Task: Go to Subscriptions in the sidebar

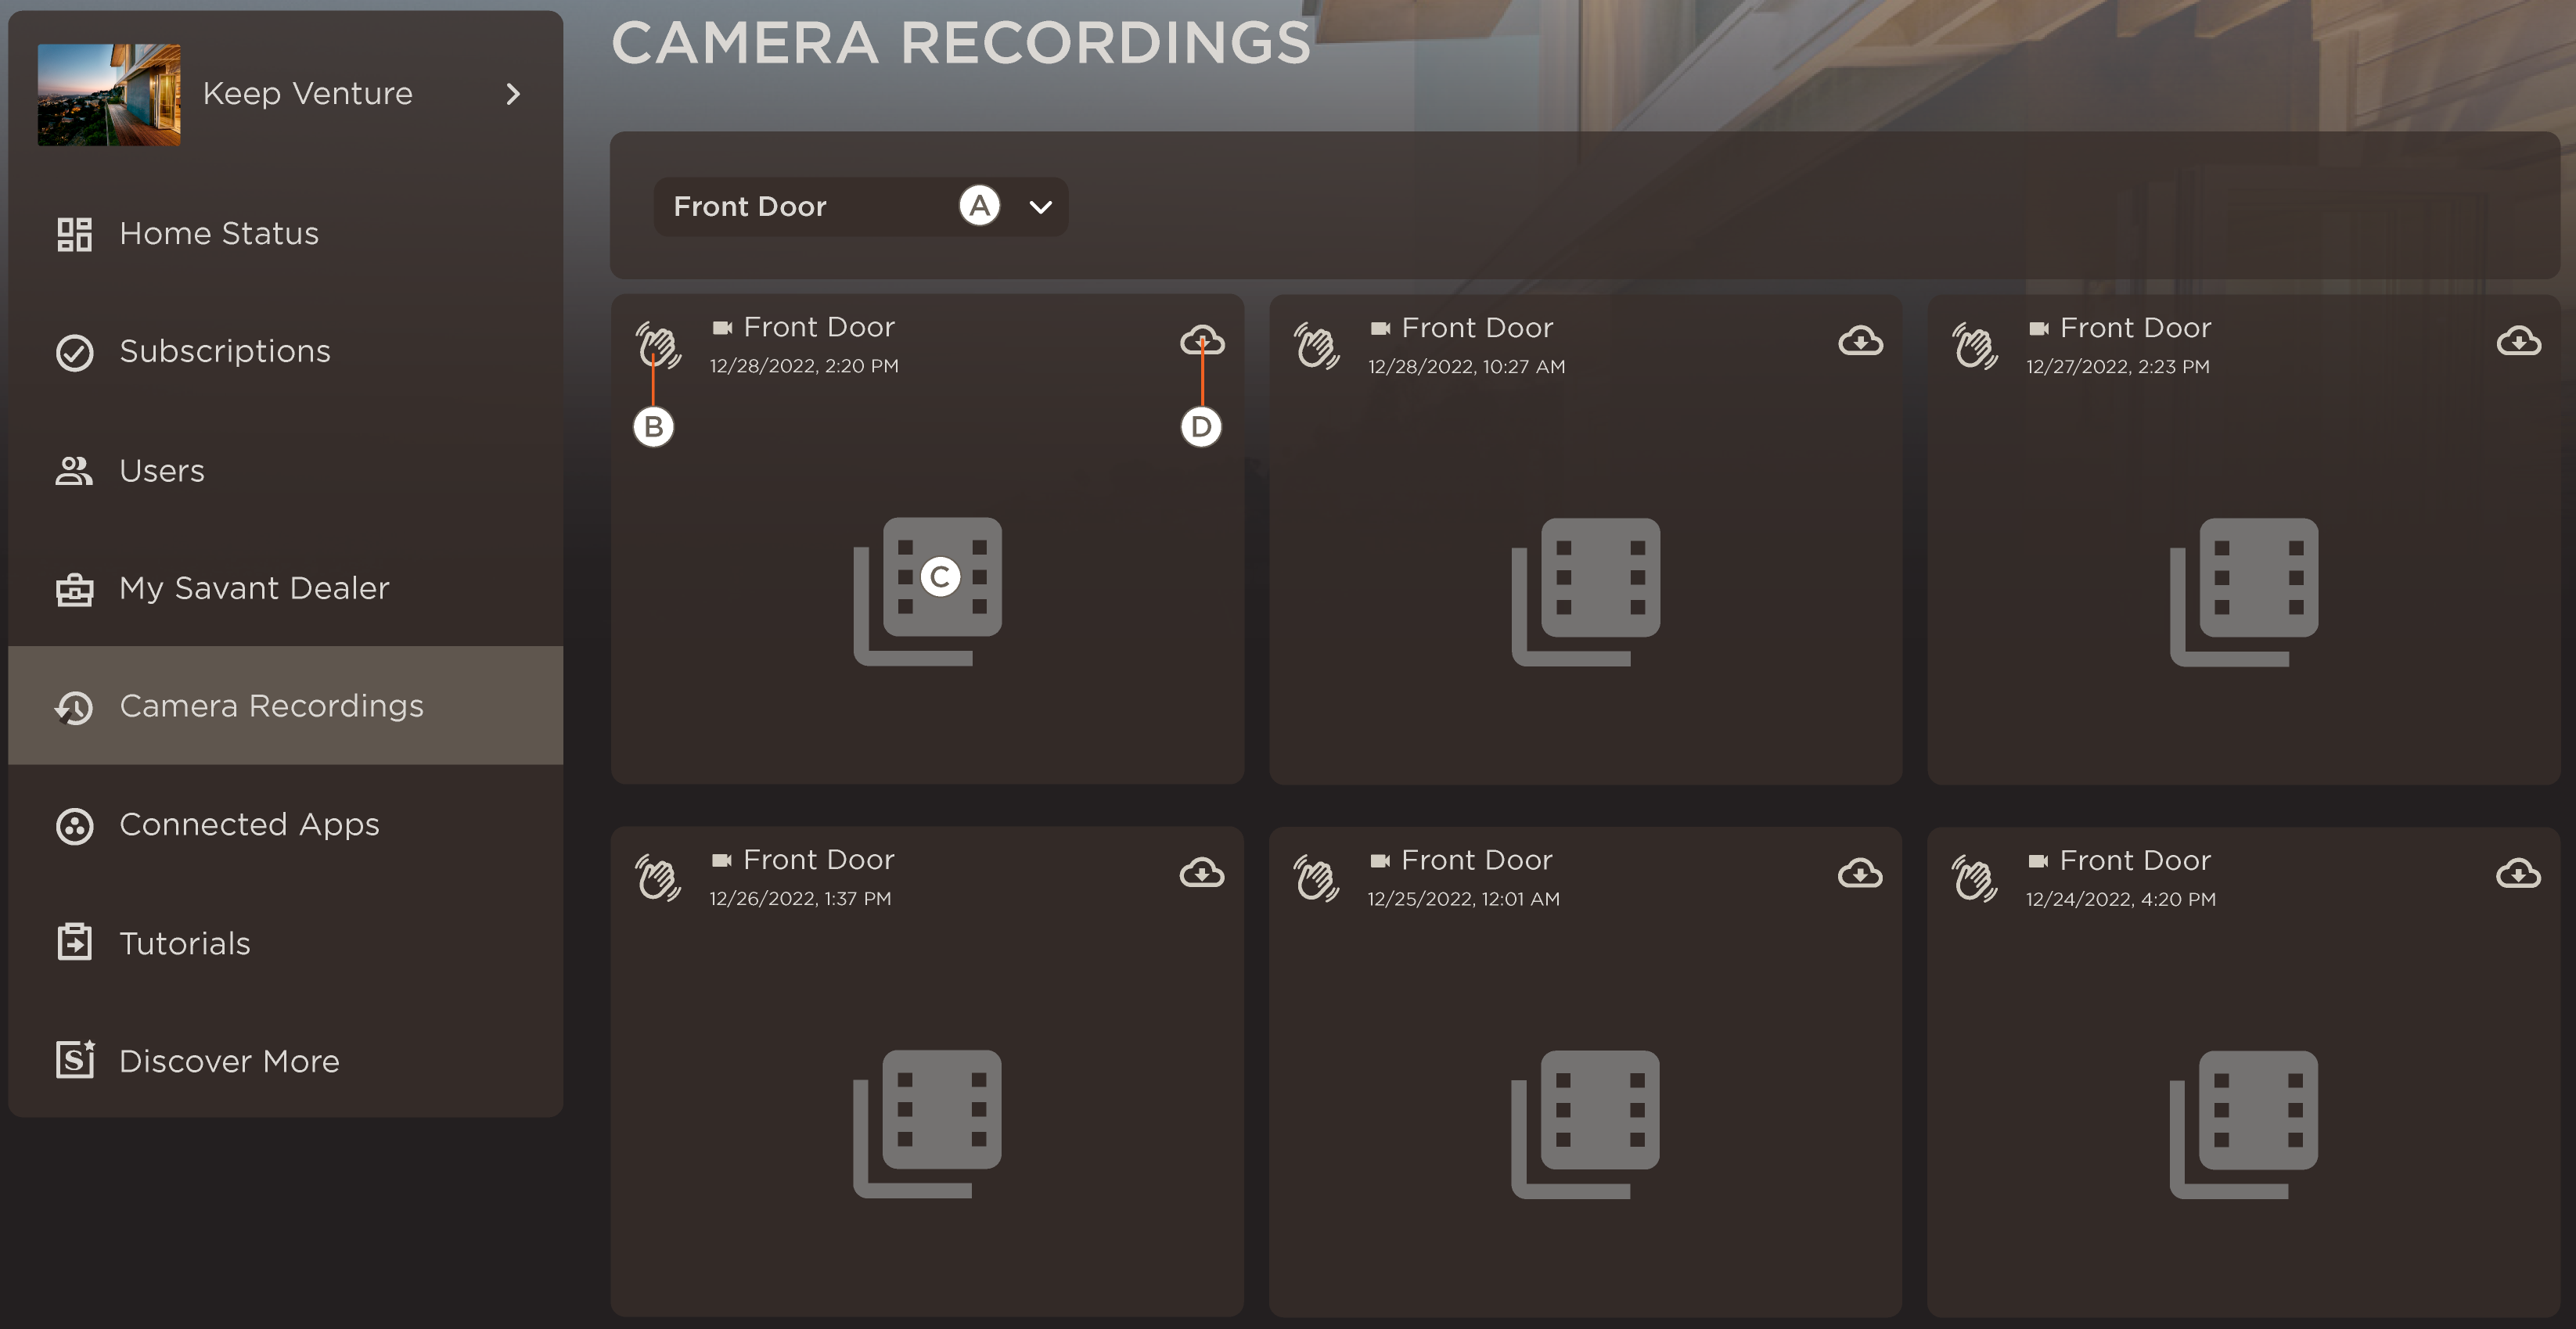Action: [224, 352]
